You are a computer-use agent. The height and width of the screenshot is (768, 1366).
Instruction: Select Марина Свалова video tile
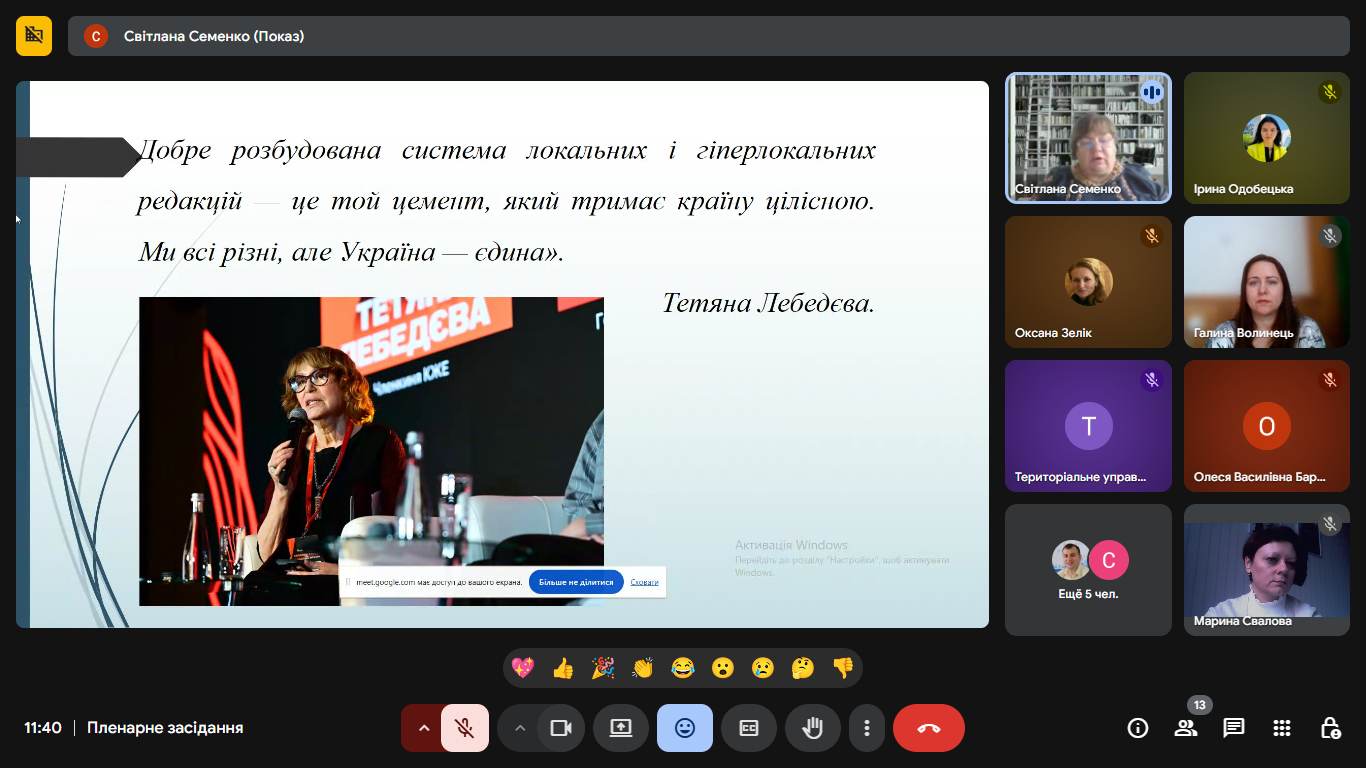(1267, 570)
